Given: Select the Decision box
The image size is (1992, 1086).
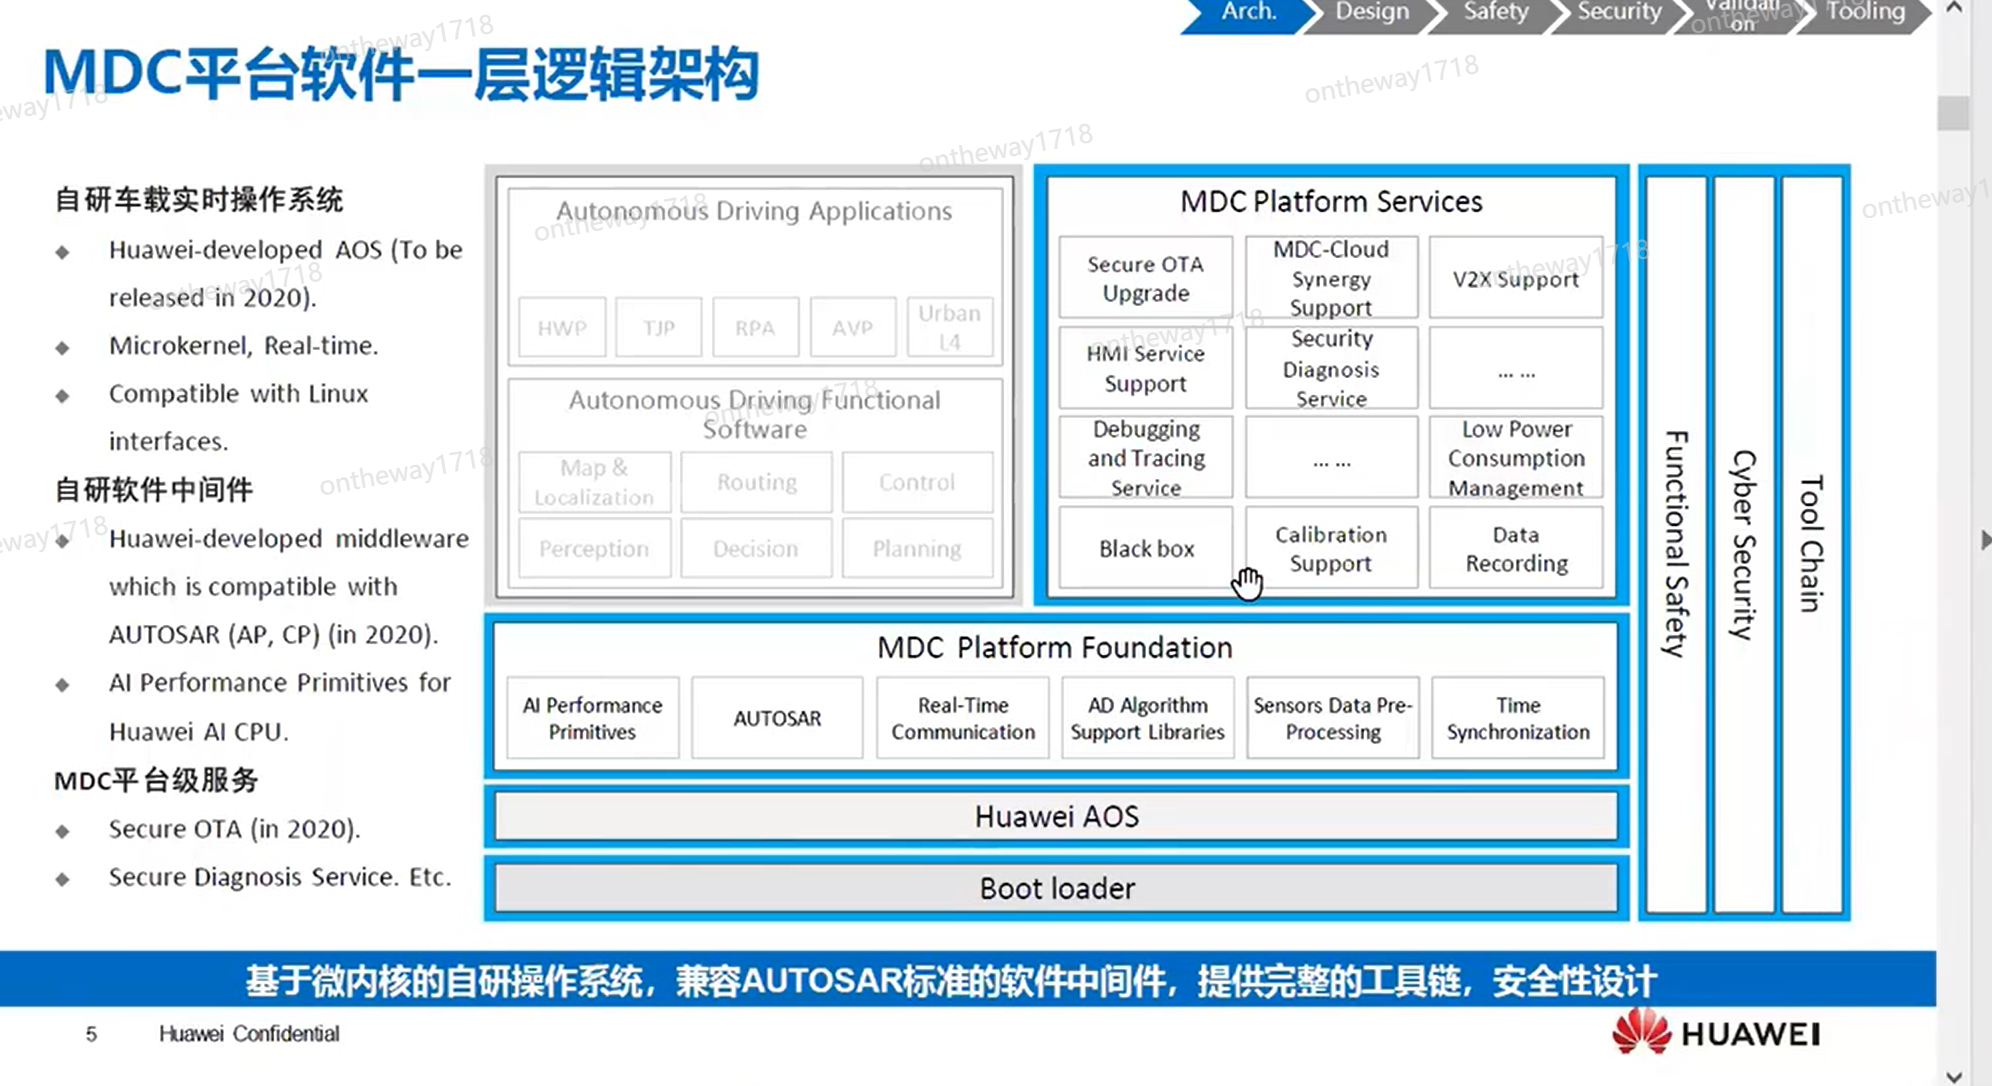Looking at the screenshot, I should click(756, 548).
